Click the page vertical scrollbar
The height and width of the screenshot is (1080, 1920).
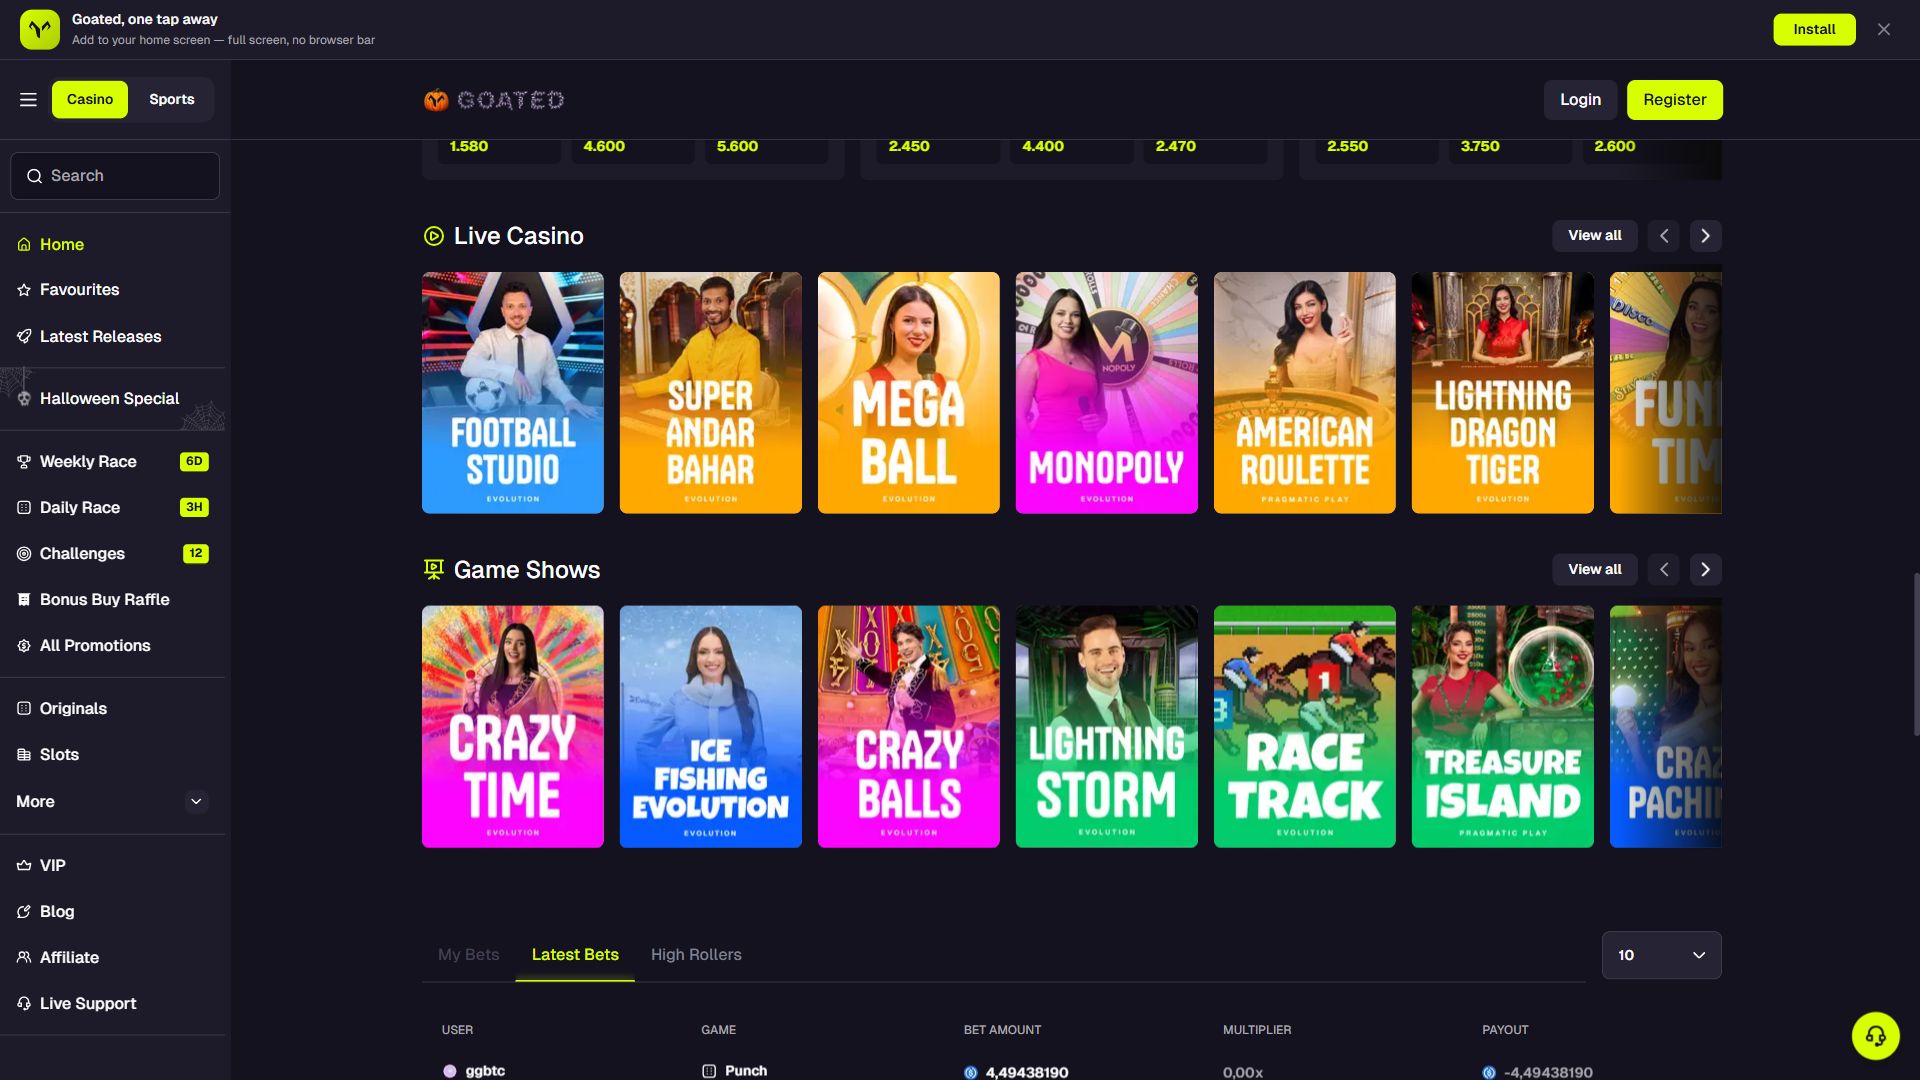1916,654
